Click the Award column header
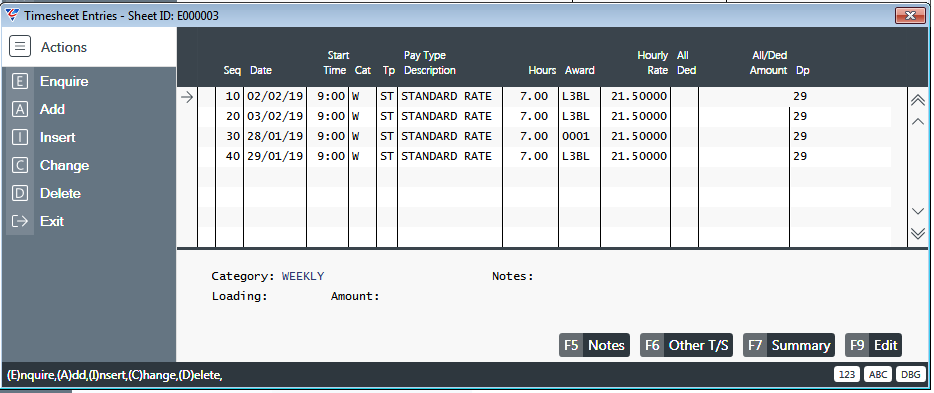 580,70
